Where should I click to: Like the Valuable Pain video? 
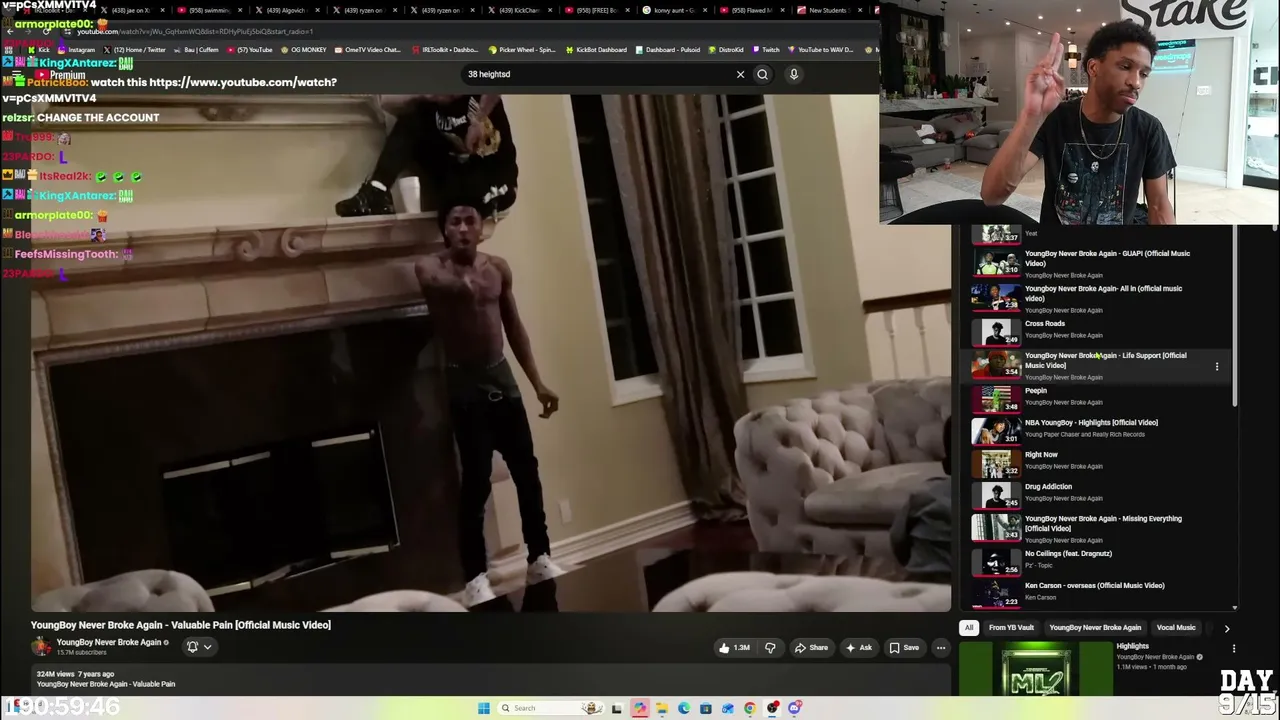click(x=735, y=648)
